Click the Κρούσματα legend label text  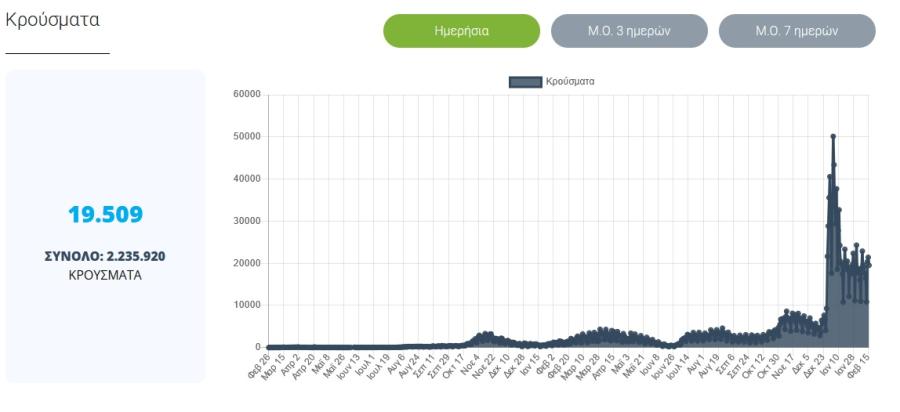(x=570, y=81)
